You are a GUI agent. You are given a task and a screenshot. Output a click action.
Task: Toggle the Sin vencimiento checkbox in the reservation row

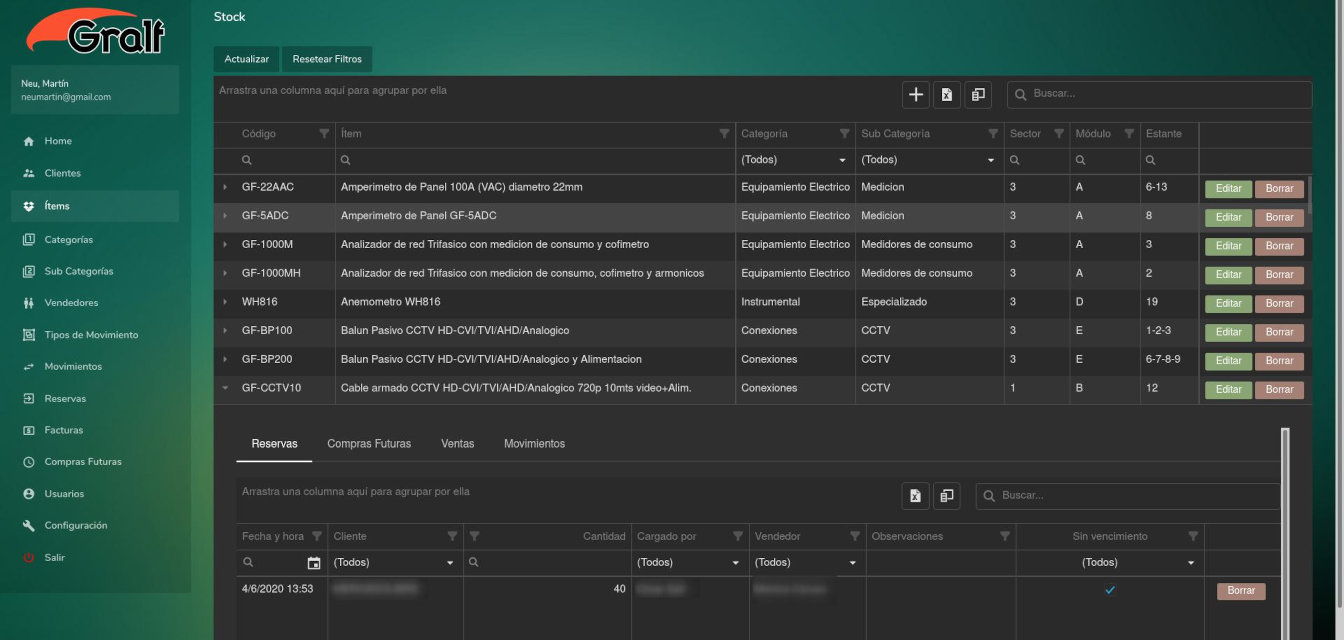pyautogui.click(x=1109, y=590)
